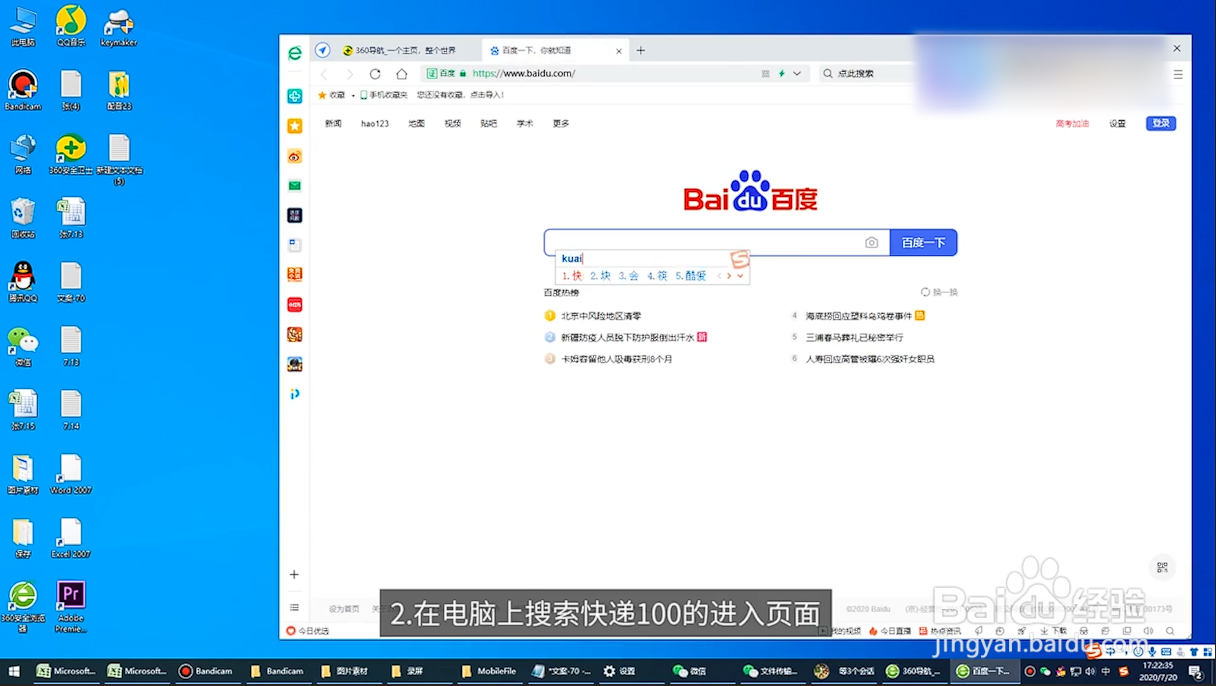
Task: Open 设置 window from taskbar
Action: tap(620, 671)
